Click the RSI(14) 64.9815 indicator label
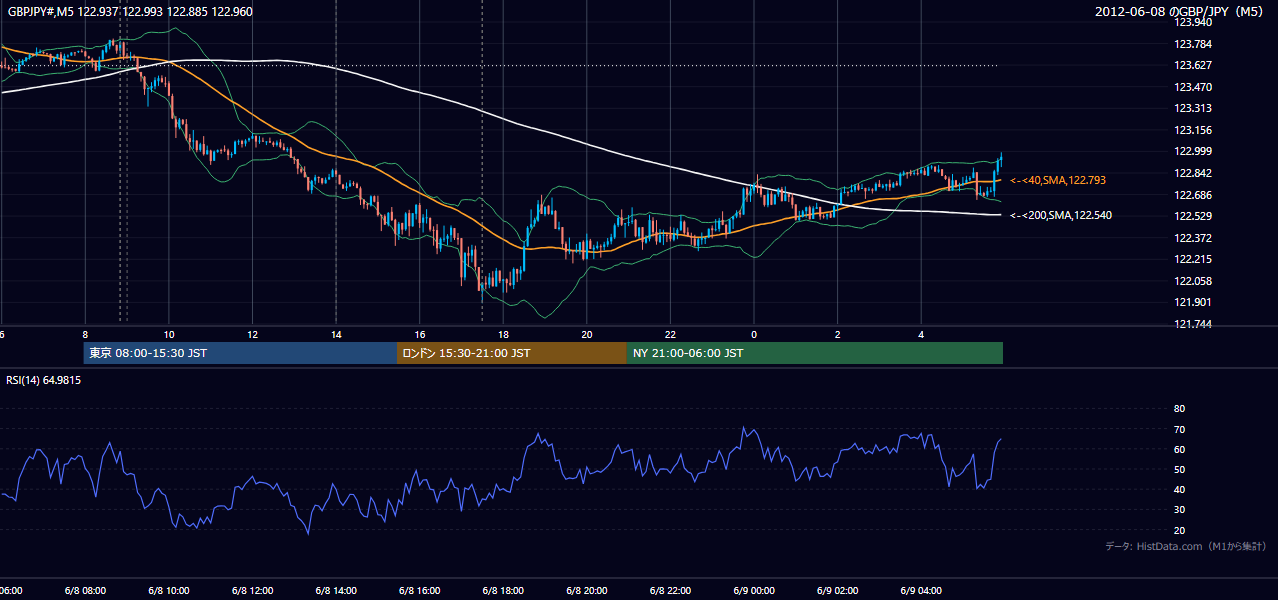Image resolution: width=1278 pixels, height=600 pixels. tap(44, 380)
